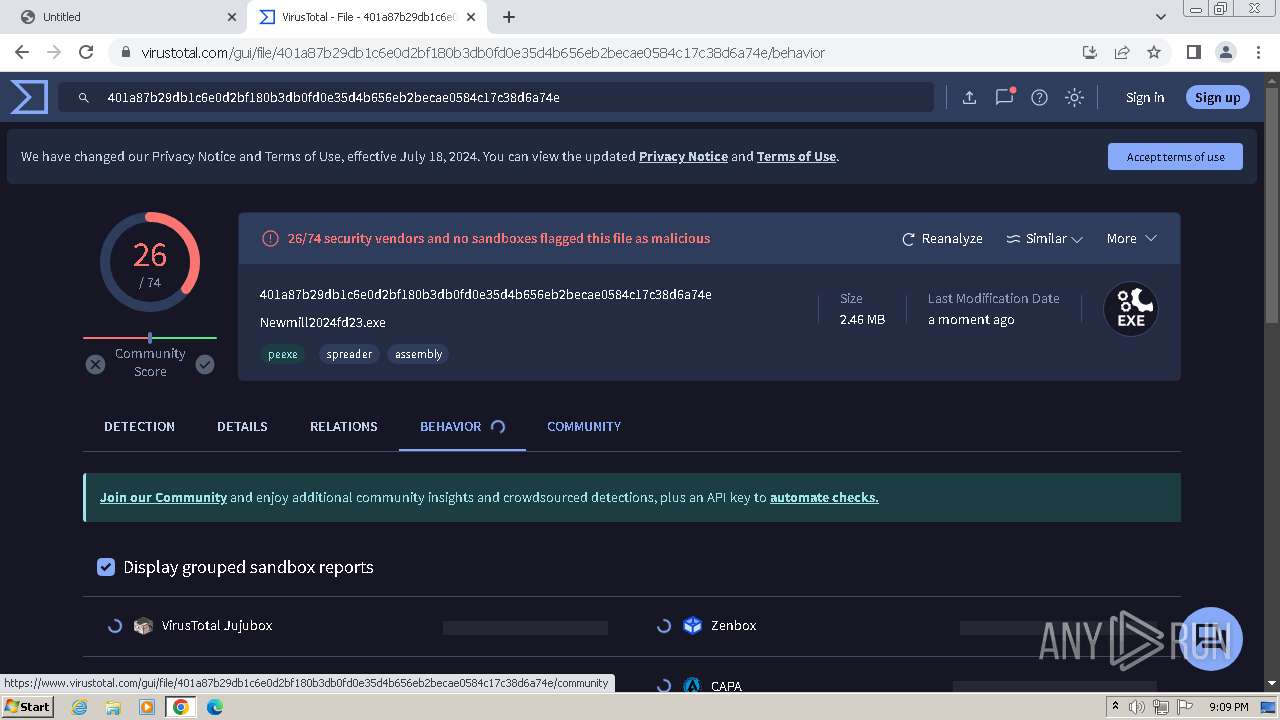Click the assembly tag
The image size is (1280, 720).
pos(418,354)
